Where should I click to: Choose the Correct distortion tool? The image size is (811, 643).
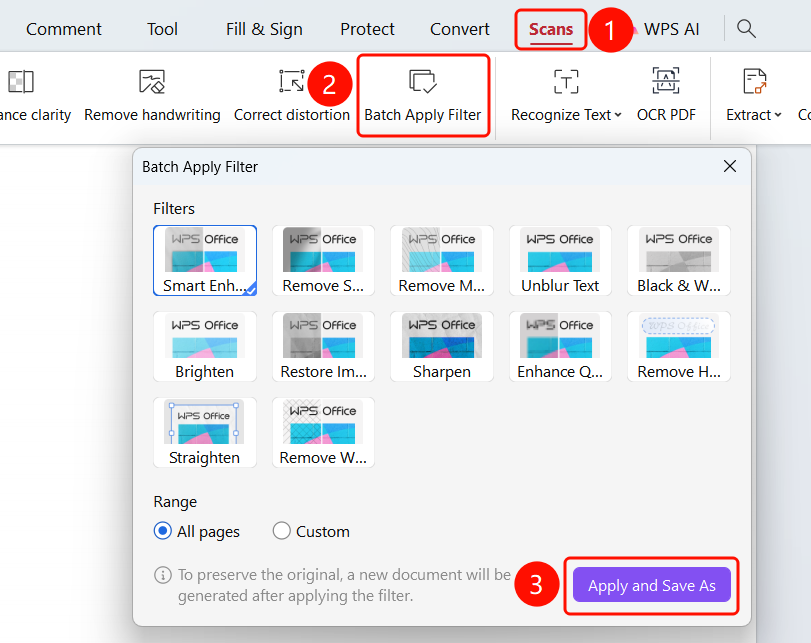(292, 96)
